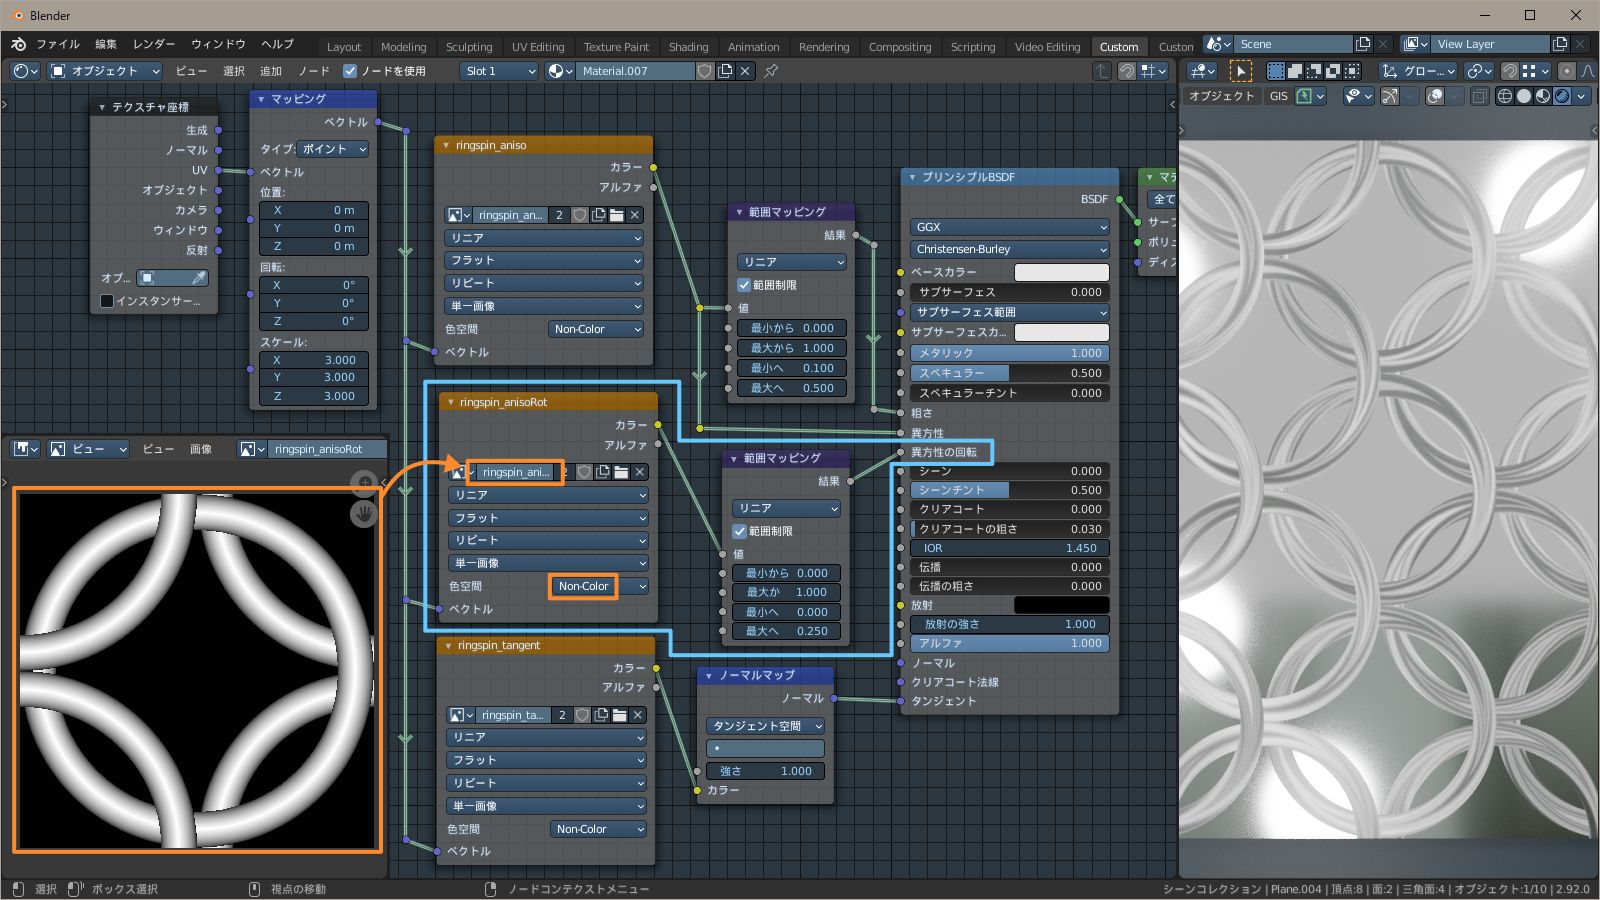Click the parent node tree arrow icon

click(x=1102, y=71)
